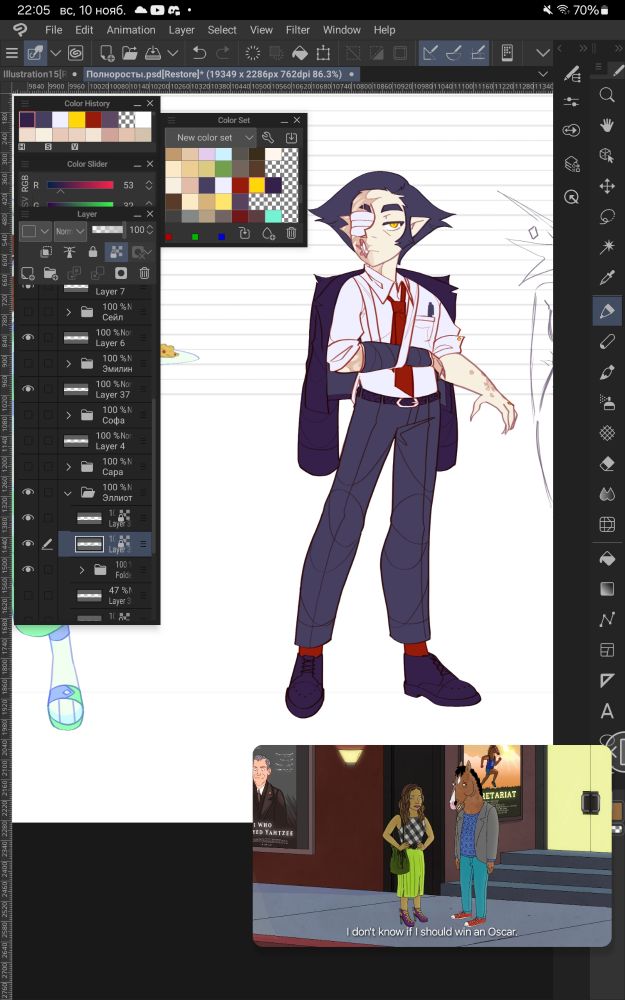Select the Gradient tool

coord(607,589)
